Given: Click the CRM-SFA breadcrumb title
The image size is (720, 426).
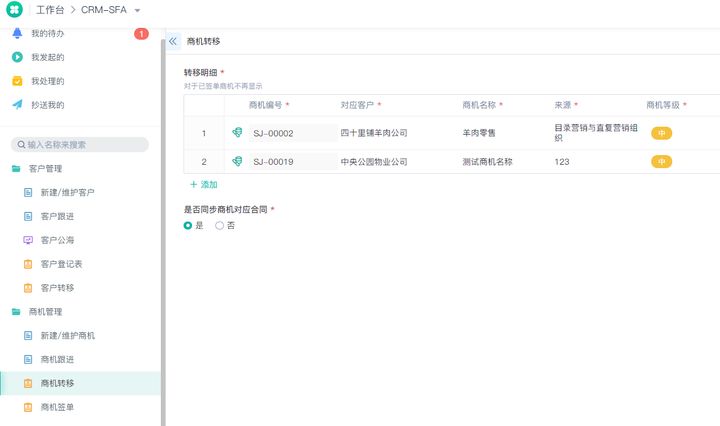Looking at the screenshot, I should coord(104,10).
